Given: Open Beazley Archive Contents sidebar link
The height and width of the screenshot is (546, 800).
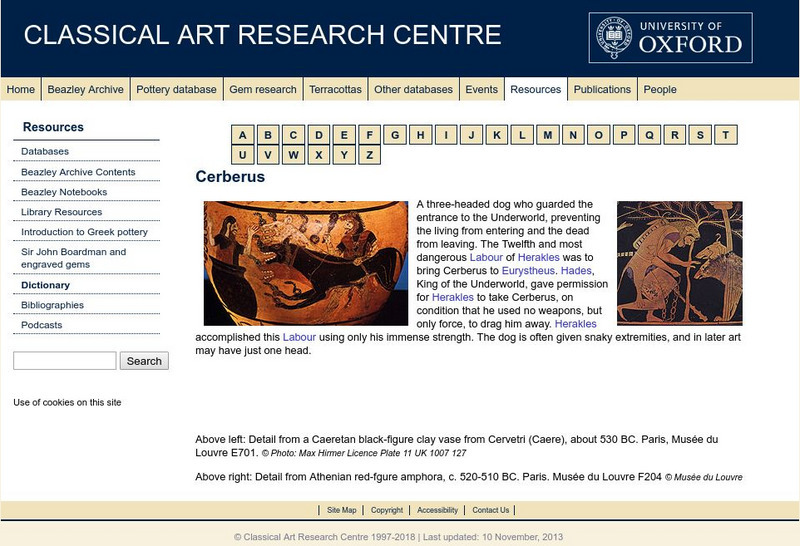Looking at the screenshot, I should click(78, 172).
